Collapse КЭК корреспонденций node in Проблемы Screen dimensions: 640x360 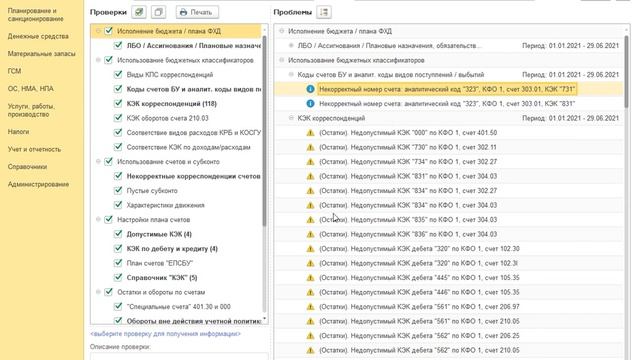click(291, 118)
